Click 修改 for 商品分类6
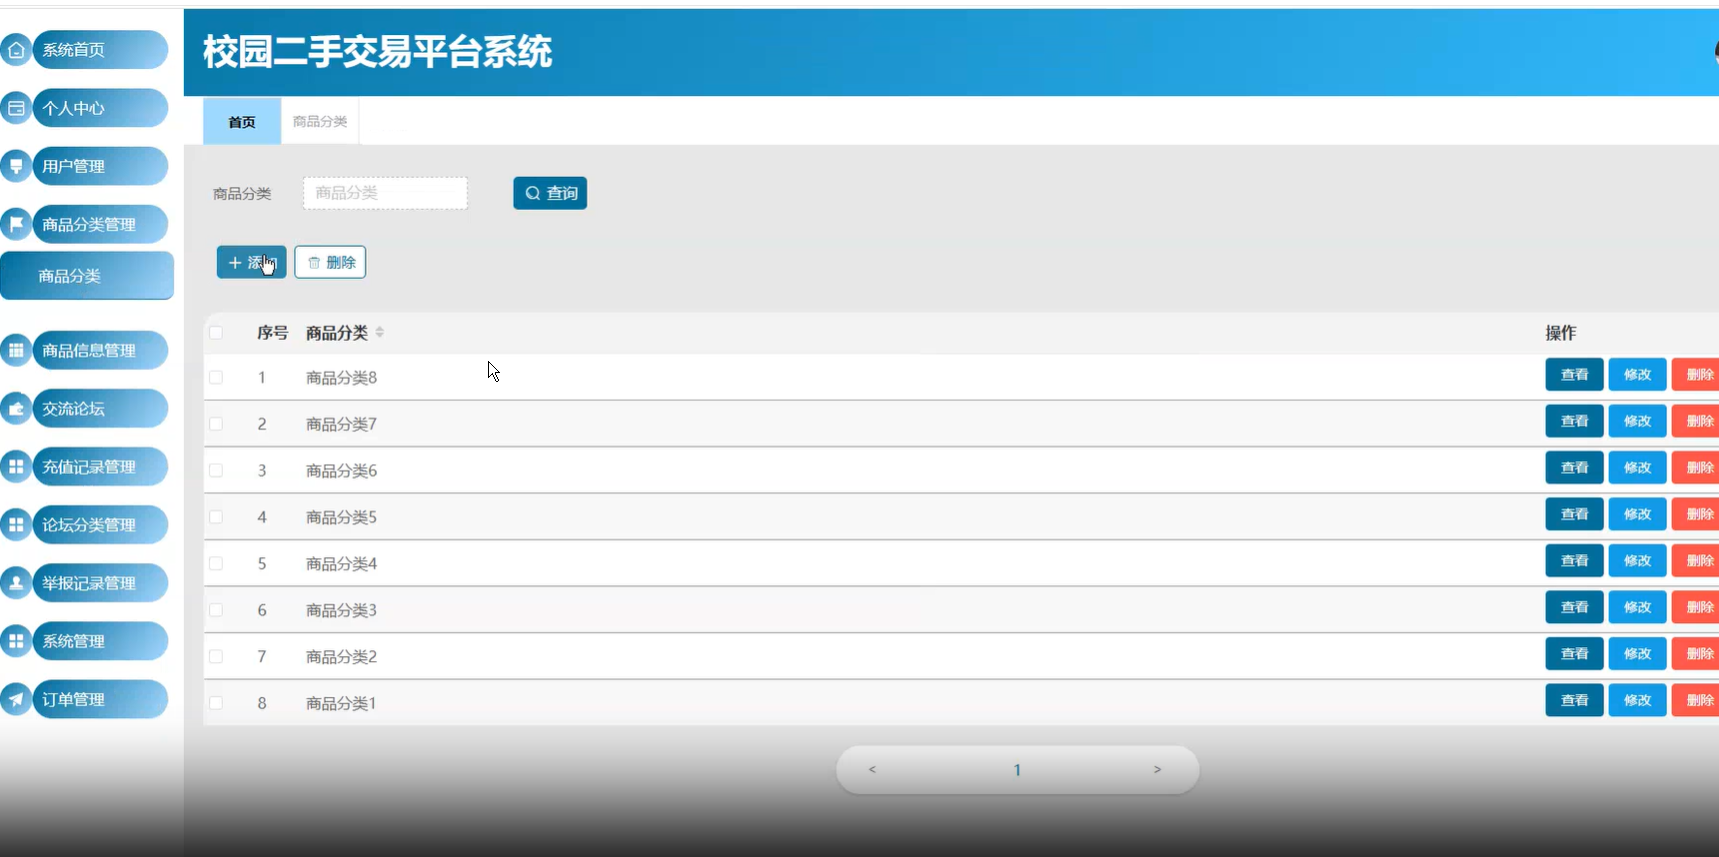Screen dimensions: 1719x857 pyautogui.click(x=1637, y=468)
